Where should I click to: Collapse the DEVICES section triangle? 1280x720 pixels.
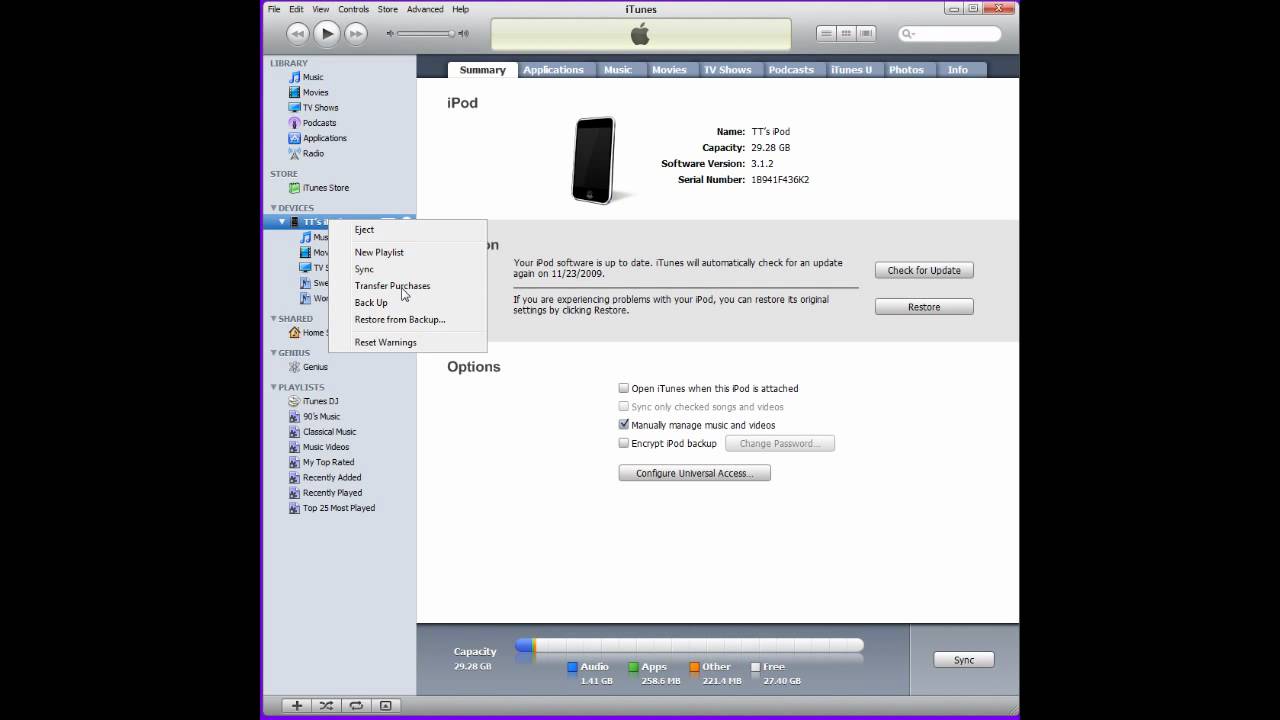(x=274, y=208)
